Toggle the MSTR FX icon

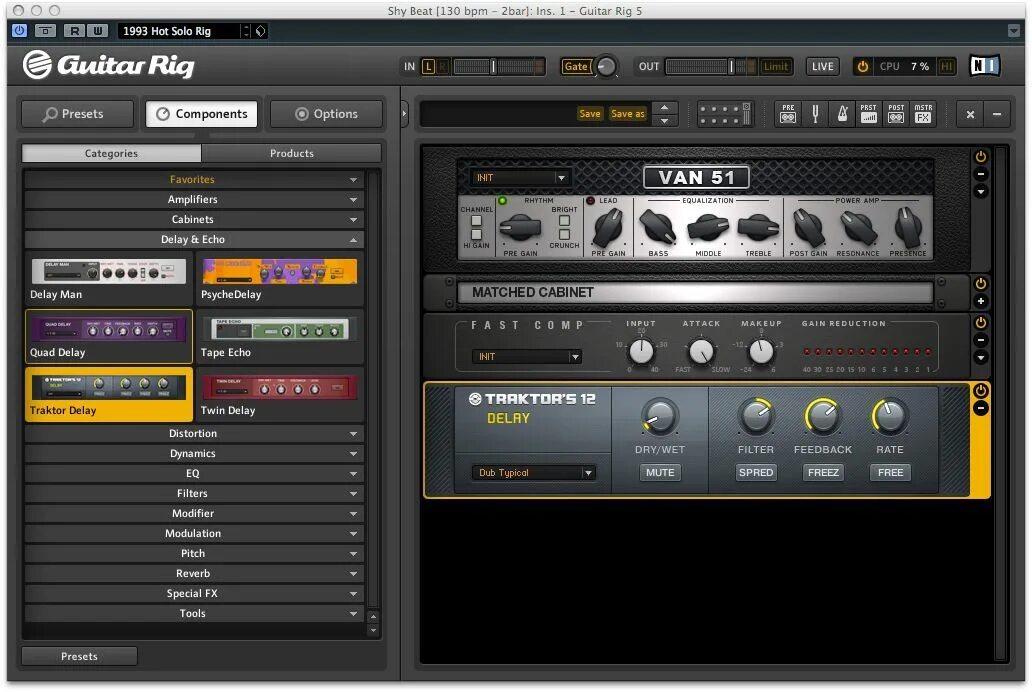pyautogui.click(x=923, y=114)
